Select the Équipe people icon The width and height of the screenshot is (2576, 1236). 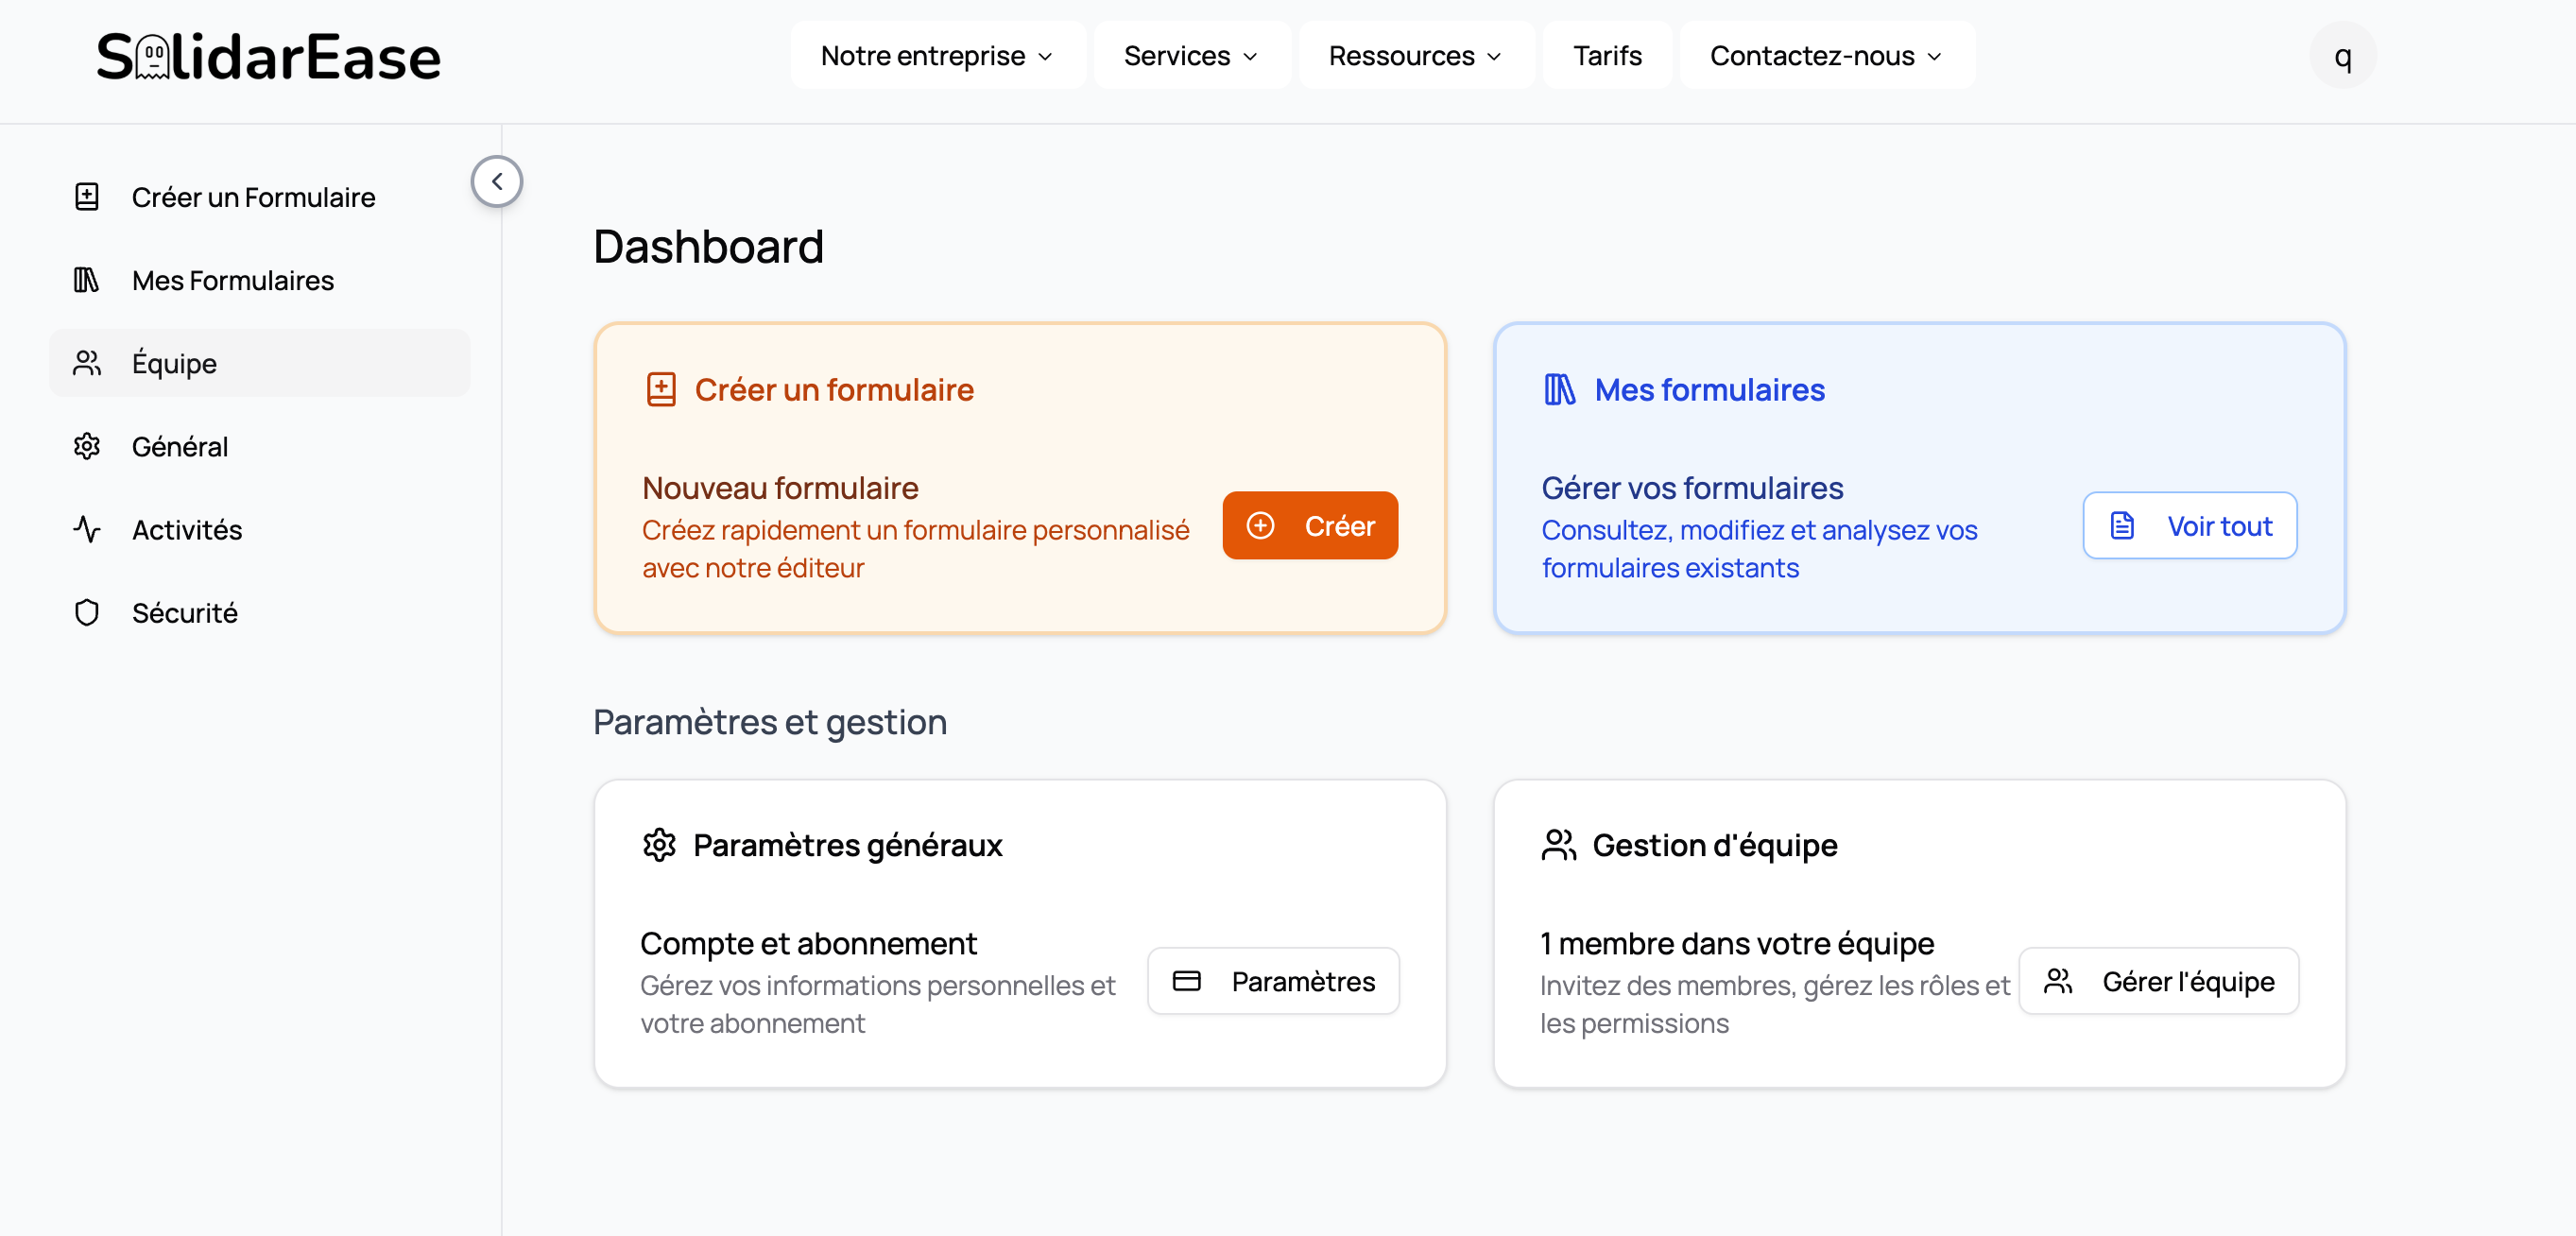[88, 363]
